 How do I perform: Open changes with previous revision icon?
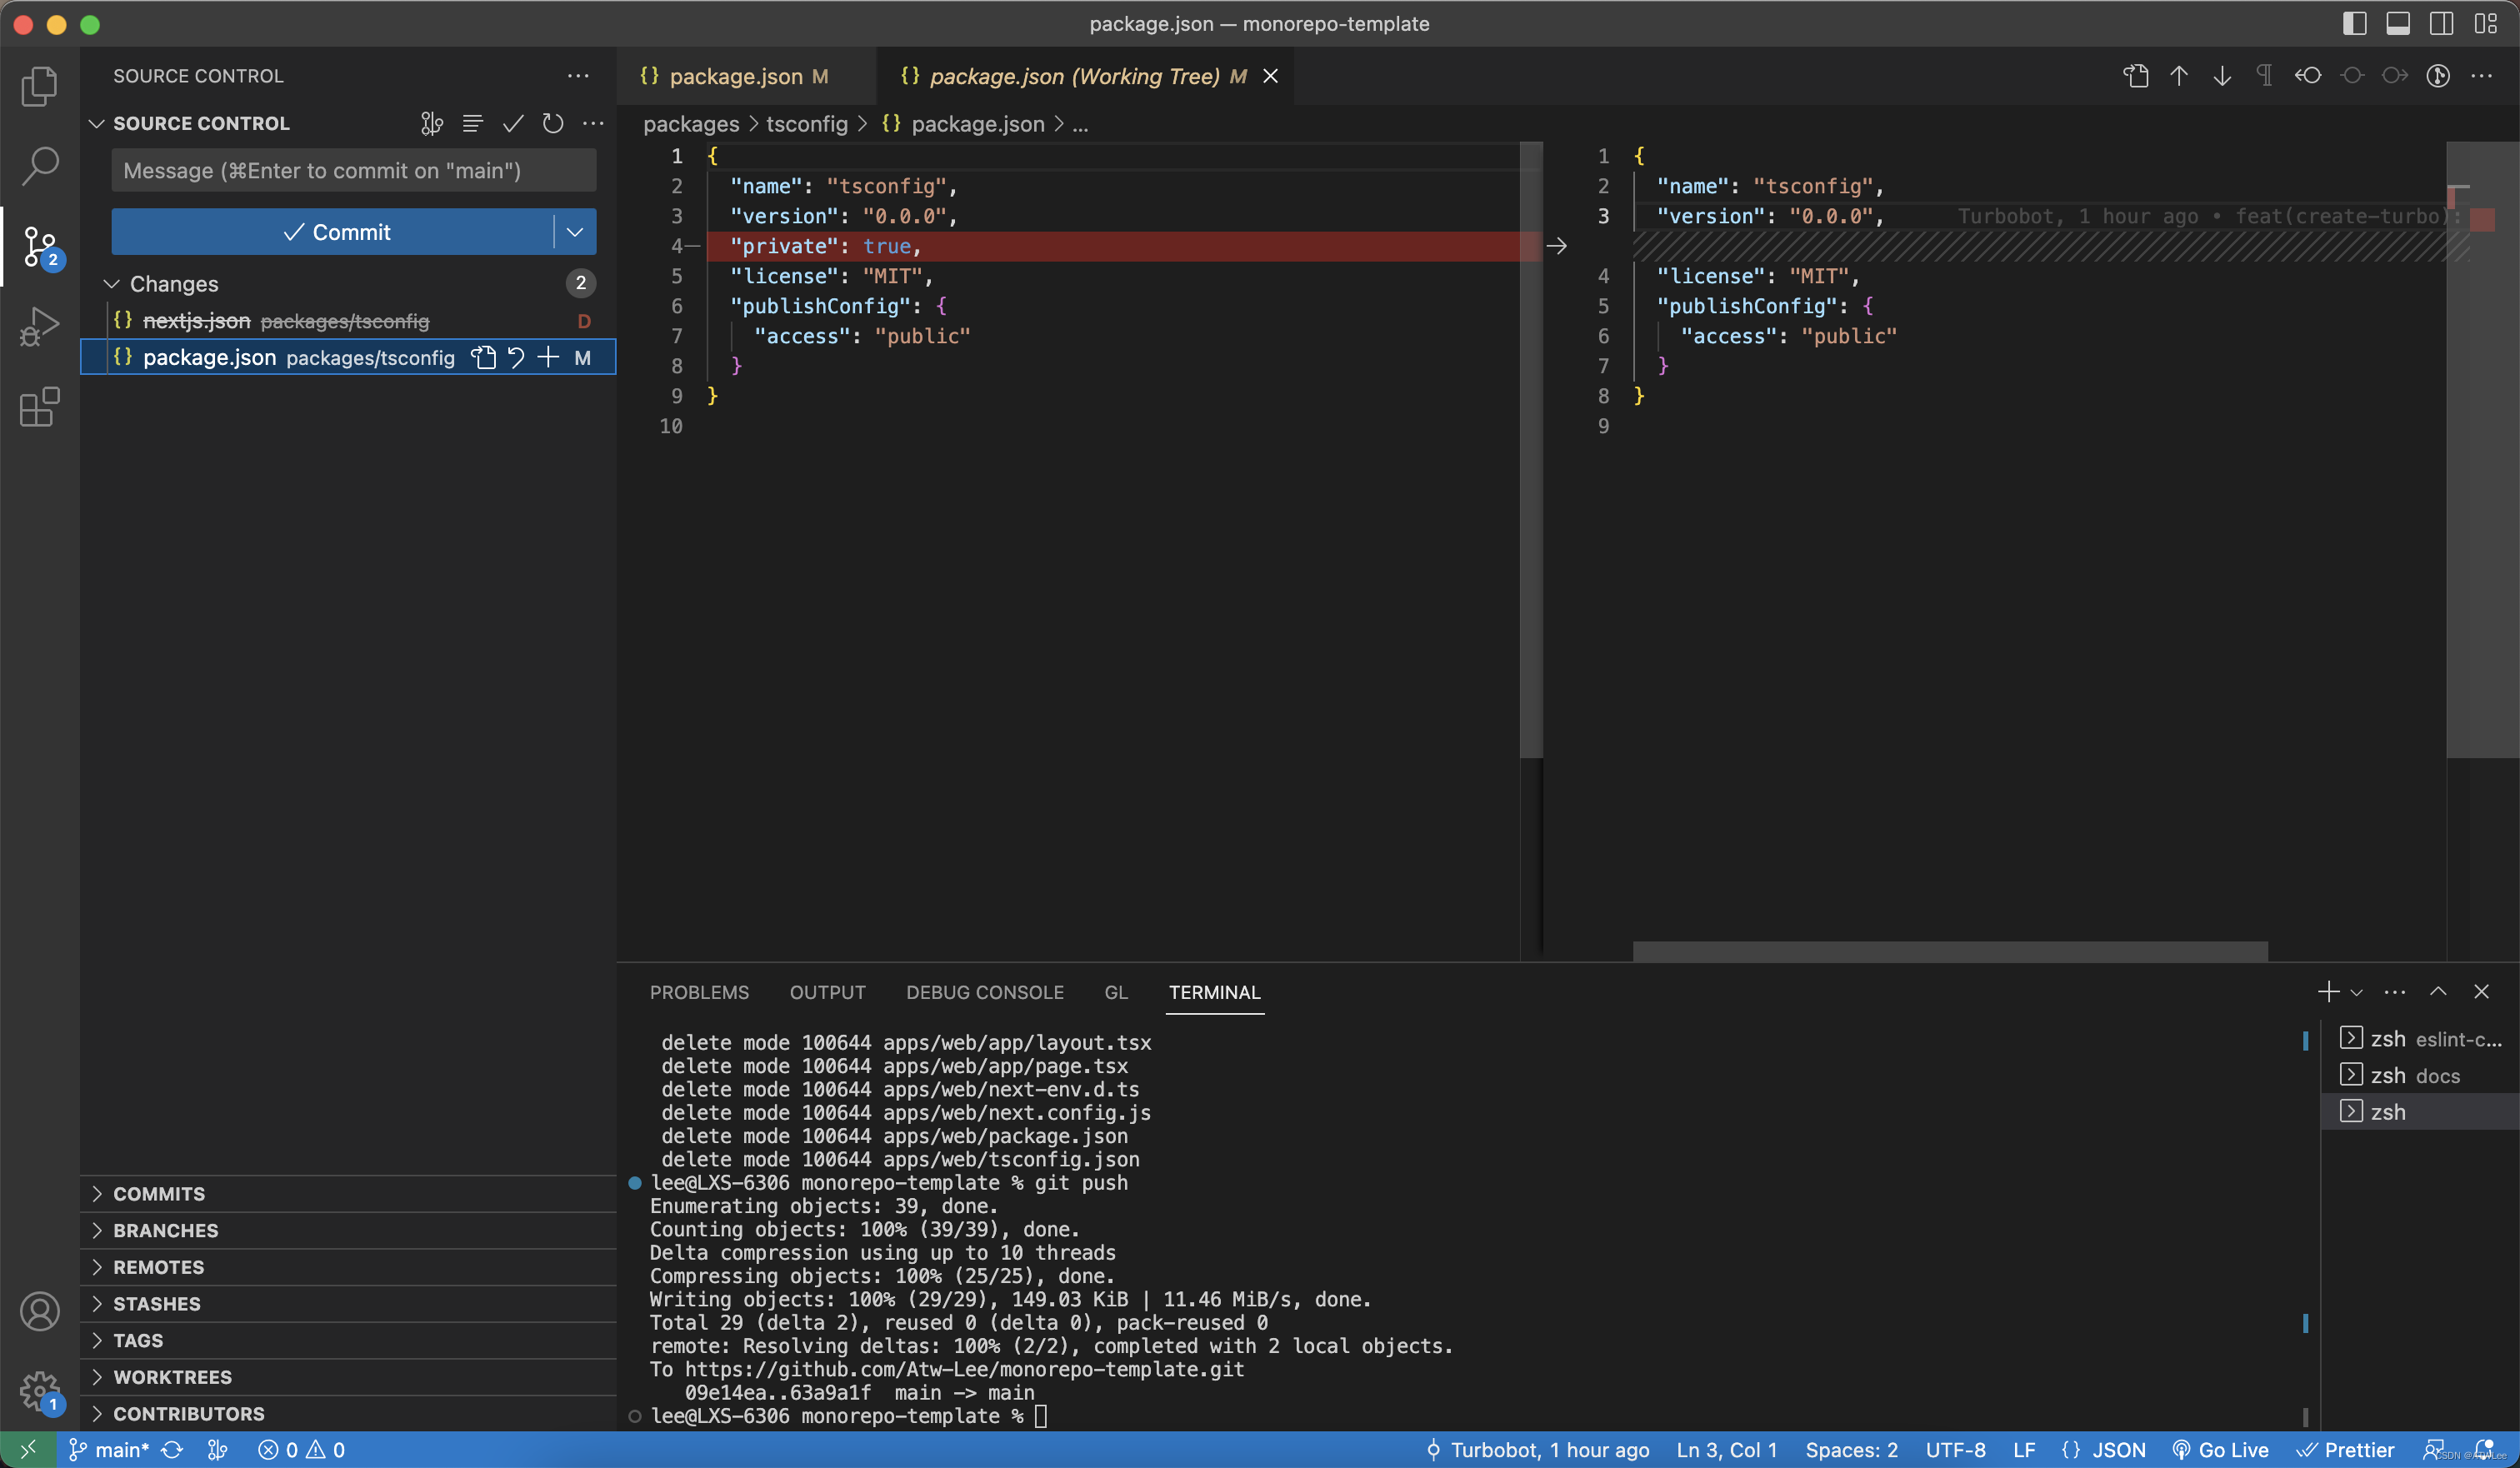pos(2308,76)
